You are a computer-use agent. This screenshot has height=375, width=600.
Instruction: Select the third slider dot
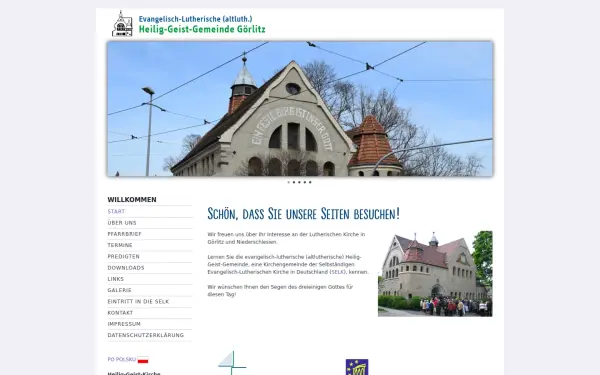299,182
